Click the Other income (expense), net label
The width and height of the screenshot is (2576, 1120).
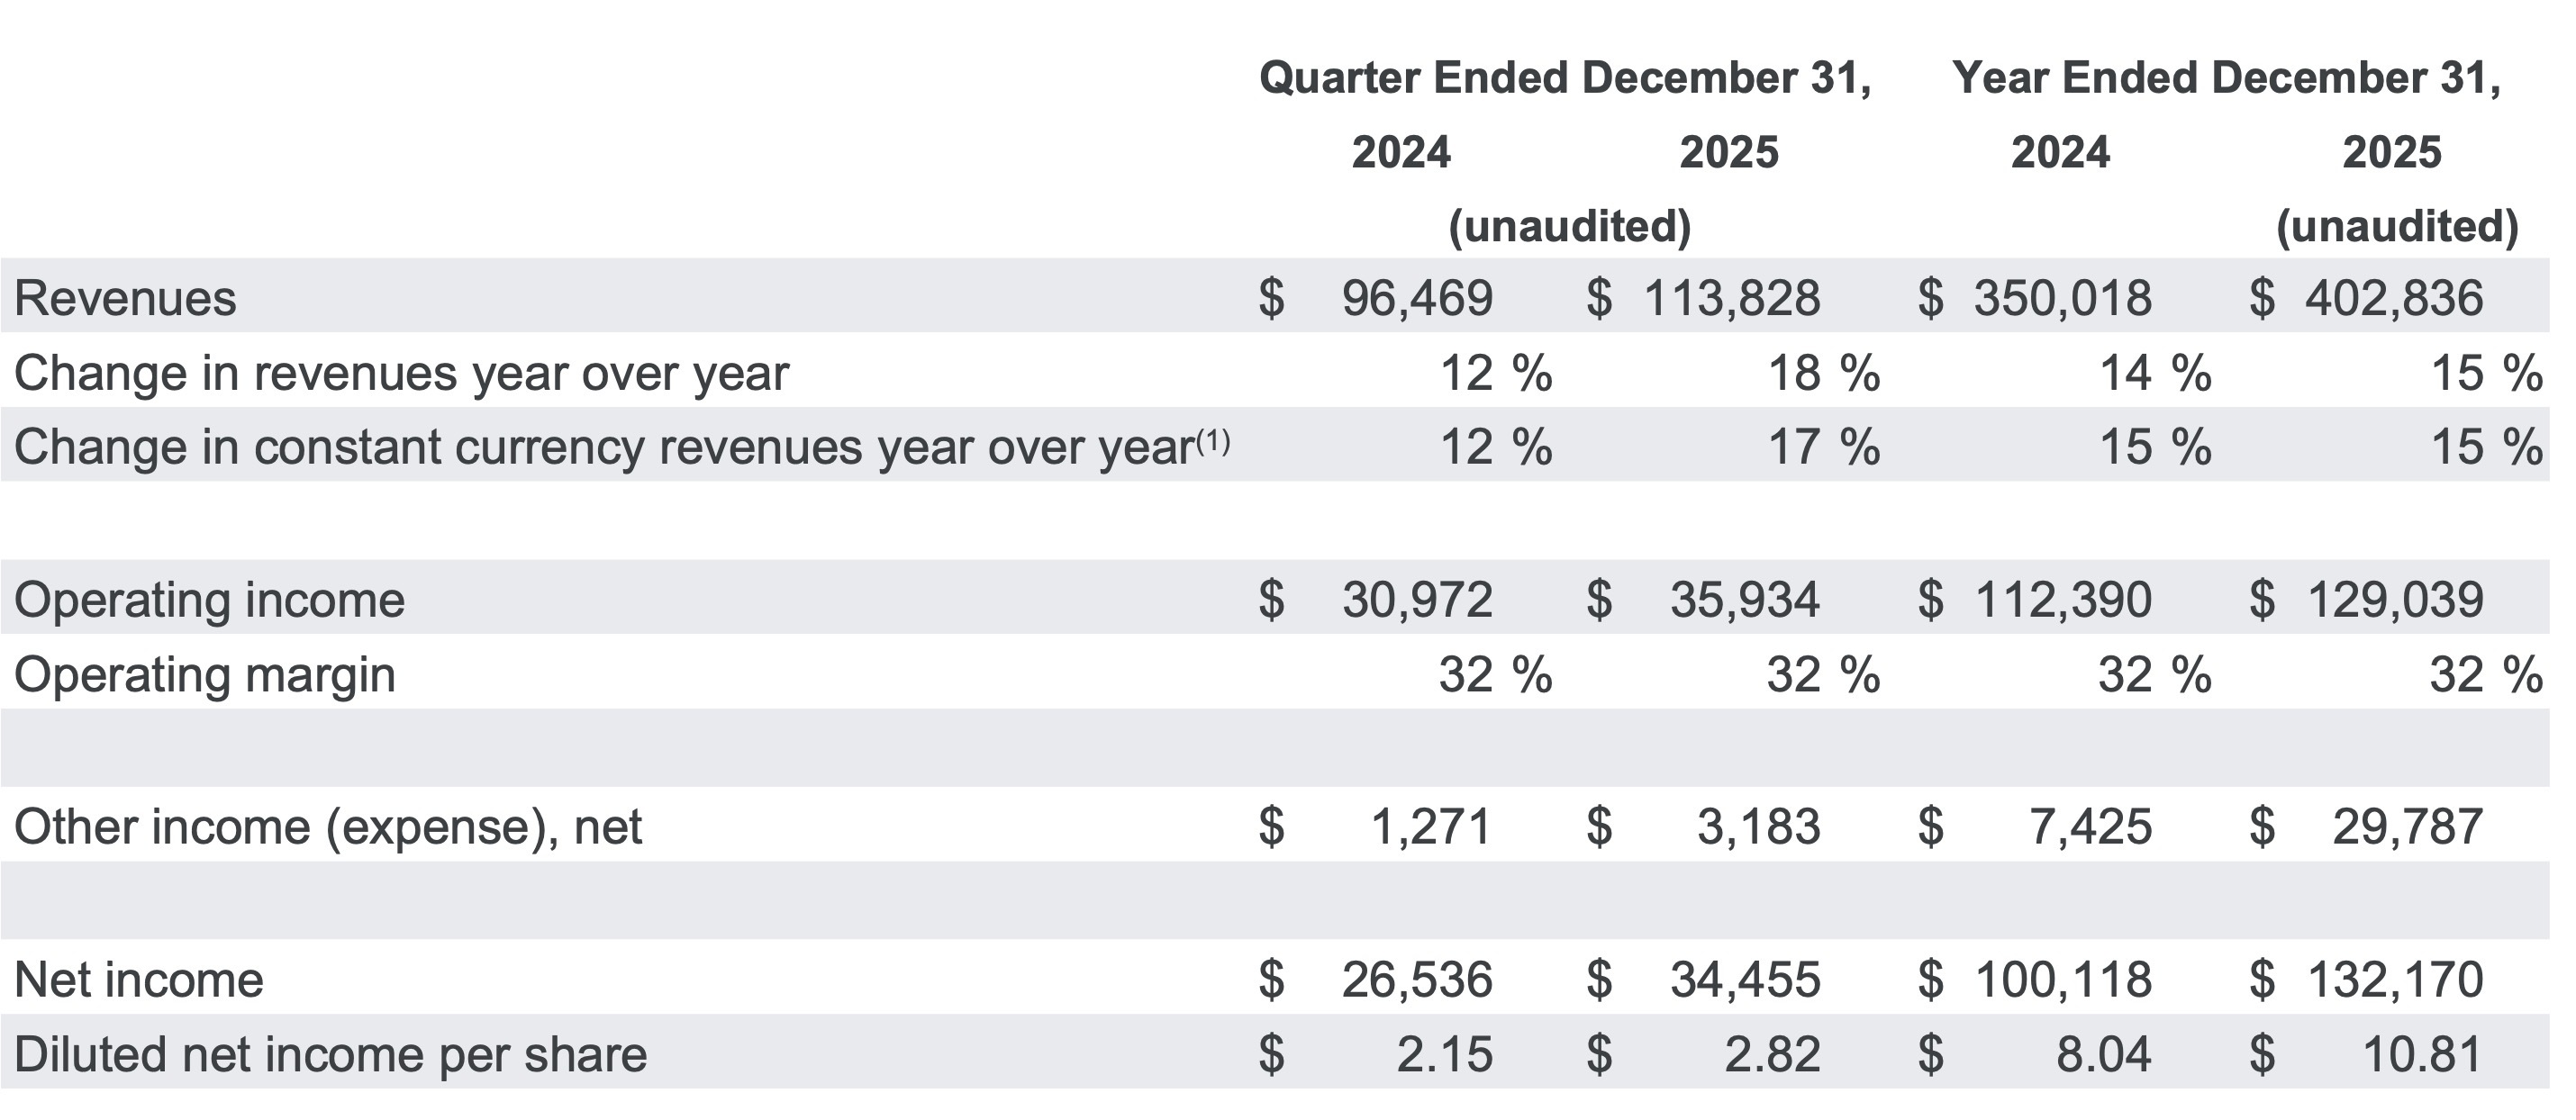[x=328, y=828]
